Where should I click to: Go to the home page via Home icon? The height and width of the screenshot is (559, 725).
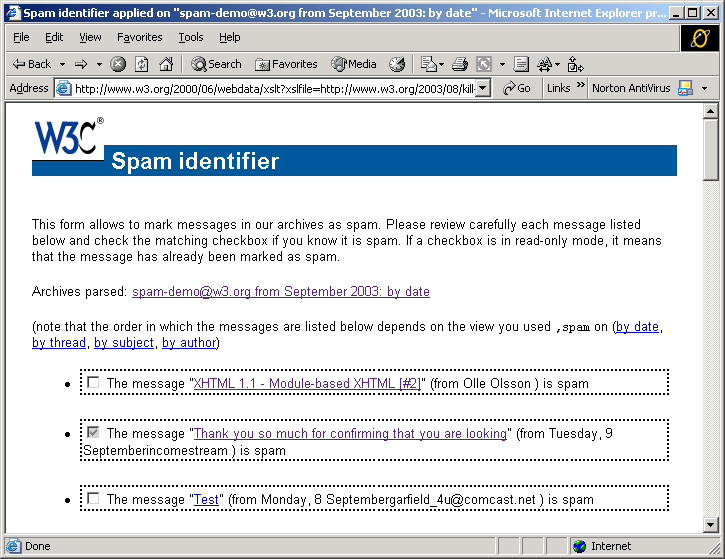point(166,64)
